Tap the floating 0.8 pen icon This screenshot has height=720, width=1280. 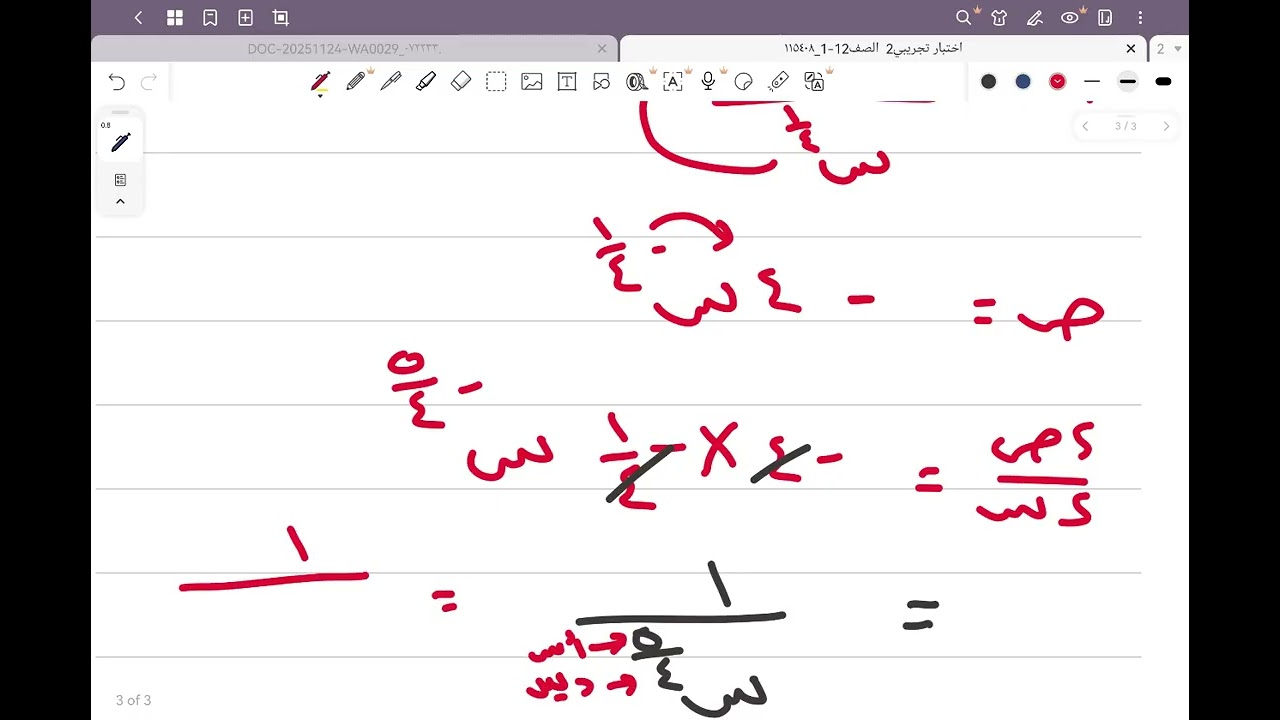point(120,143)
